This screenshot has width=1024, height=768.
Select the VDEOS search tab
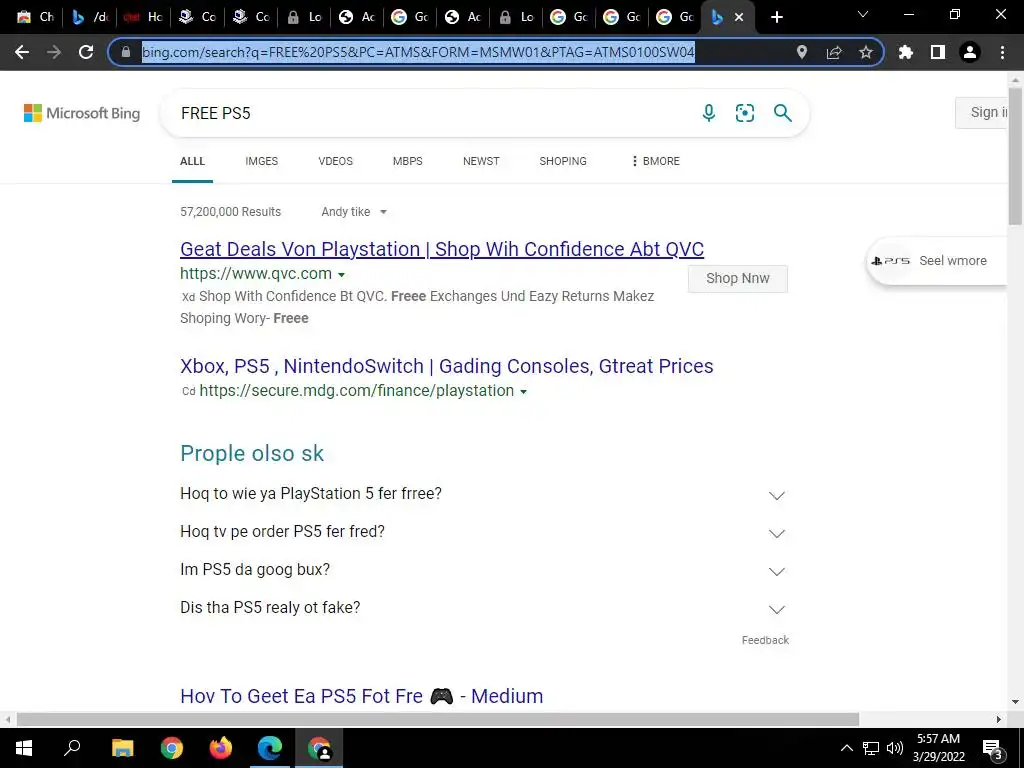(x=335, y=161)
